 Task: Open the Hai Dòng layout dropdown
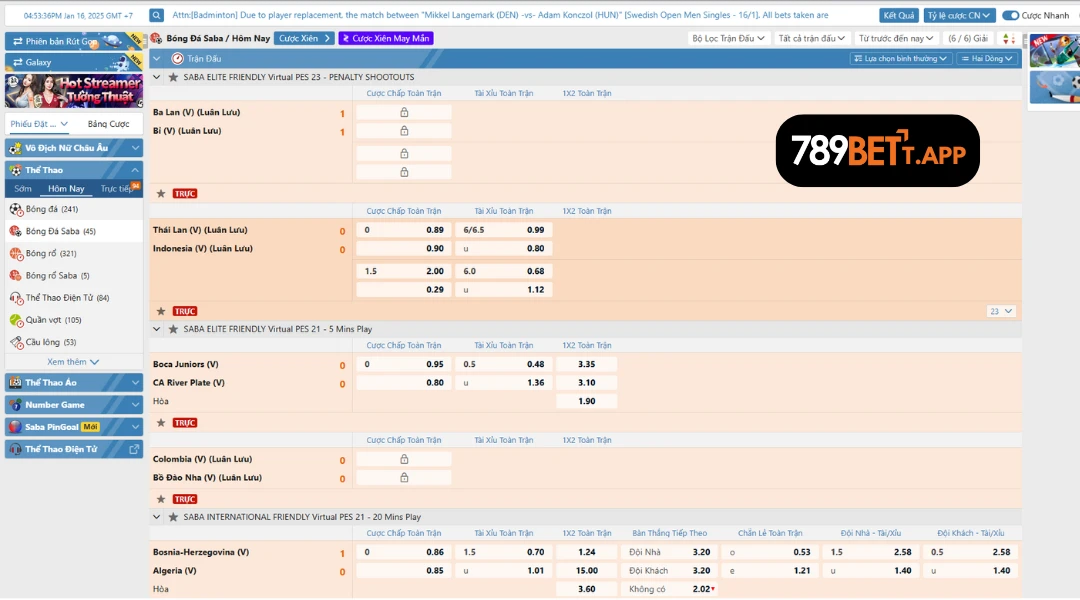click(x=987, y=59)
